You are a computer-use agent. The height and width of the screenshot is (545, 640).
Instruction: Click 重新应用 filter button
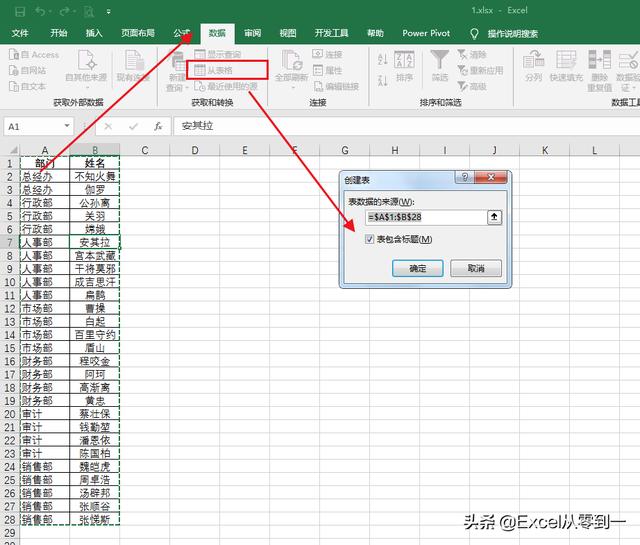pyautogui.click(x=480, y=70)
